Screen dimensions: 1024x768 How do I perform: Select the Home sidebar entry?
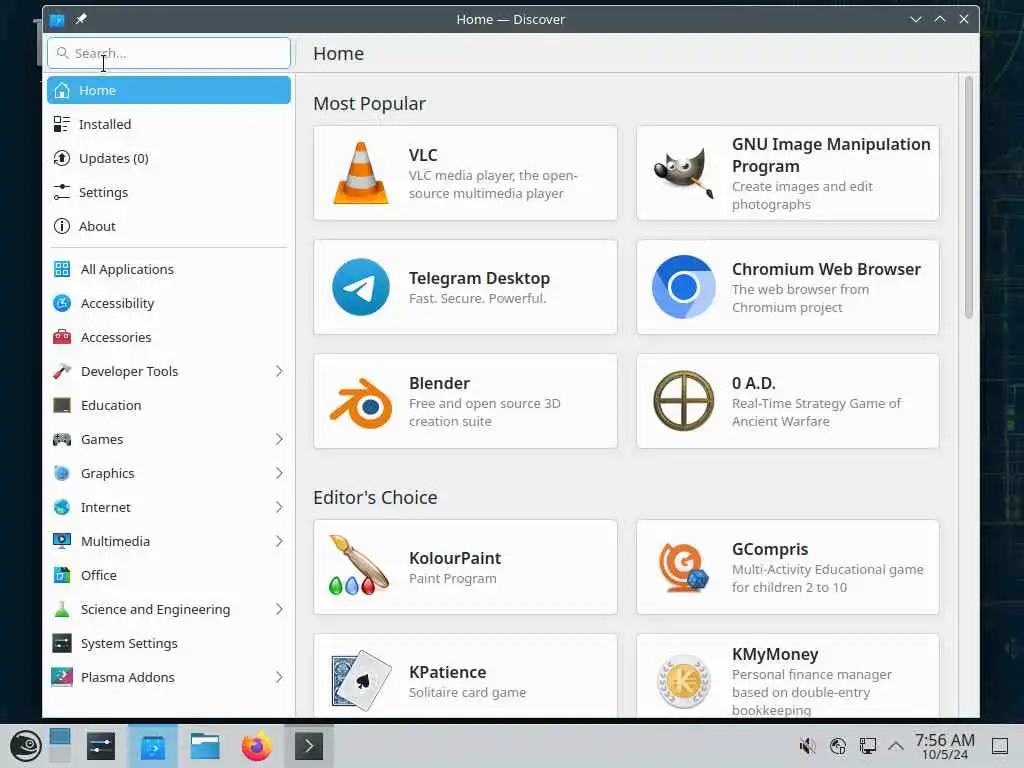pyautogui.click(x=168, y=90)
